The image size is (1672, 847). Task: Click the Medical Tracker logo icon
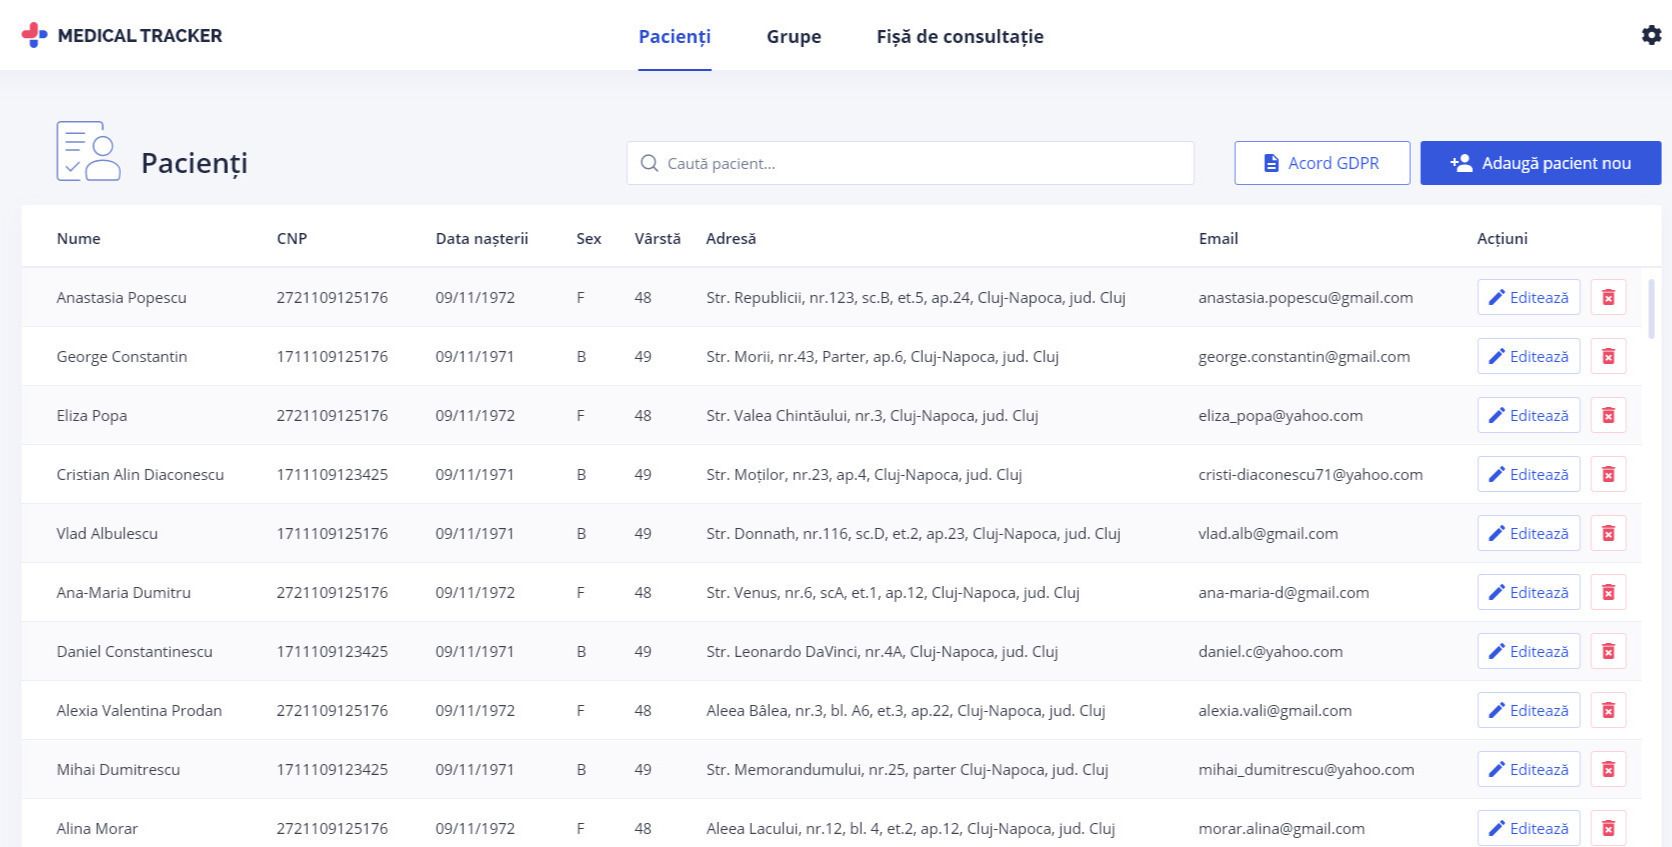[35, 35]
